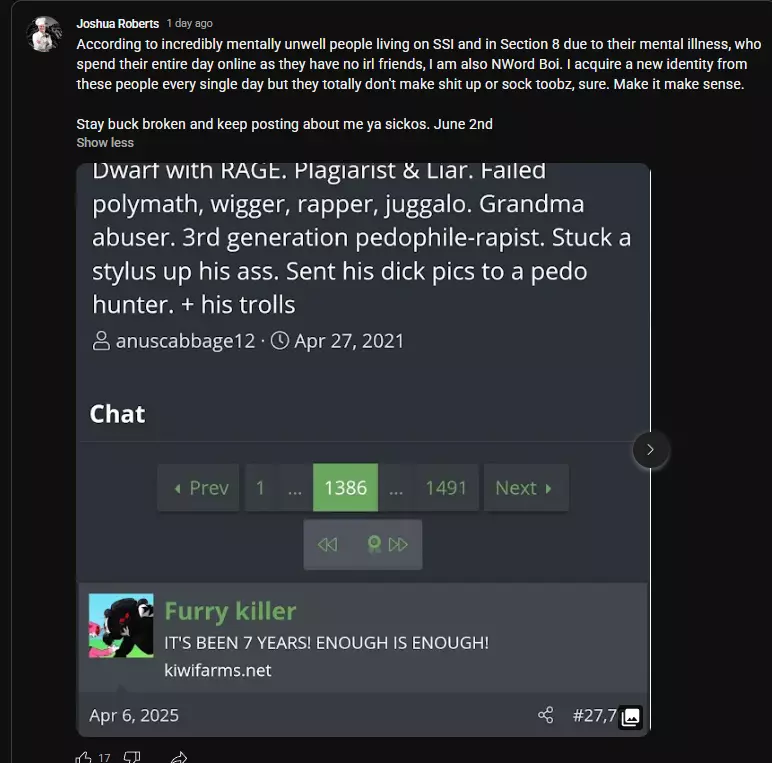Image resolution: width=772 pixels, height=763 pixels.
Task: Go to last page 1491
Action: pos(446,487)
